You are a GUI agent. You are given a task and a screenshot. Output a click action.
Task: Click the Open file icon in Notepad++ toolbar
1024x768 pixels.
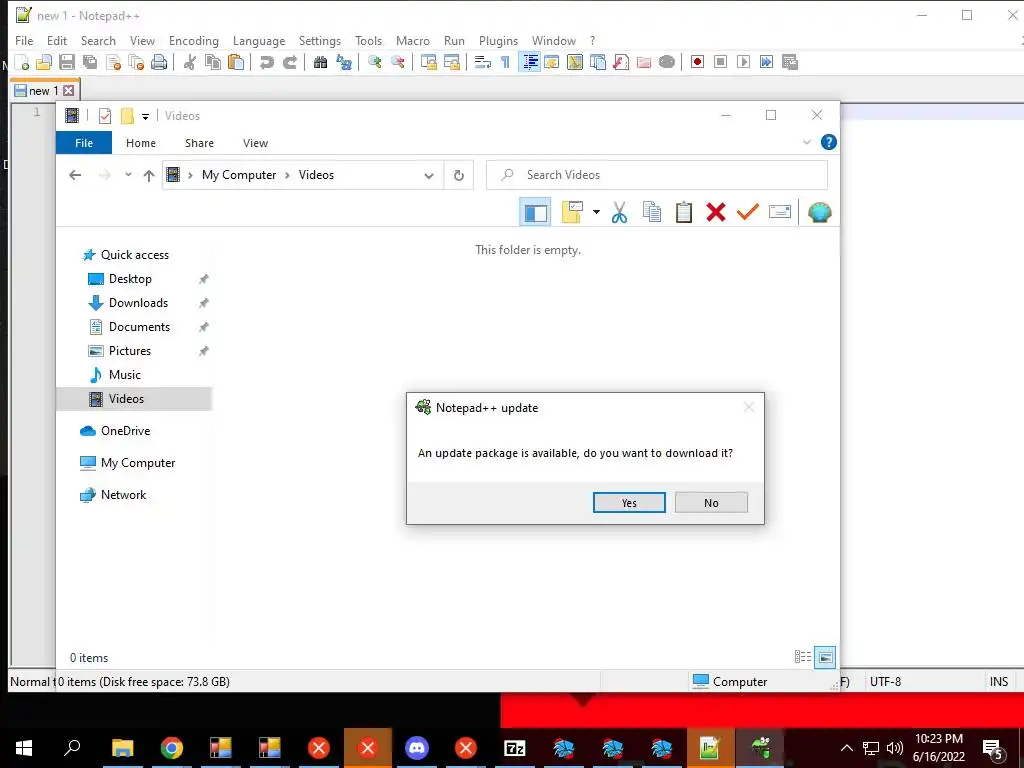[x=44, y=62]
